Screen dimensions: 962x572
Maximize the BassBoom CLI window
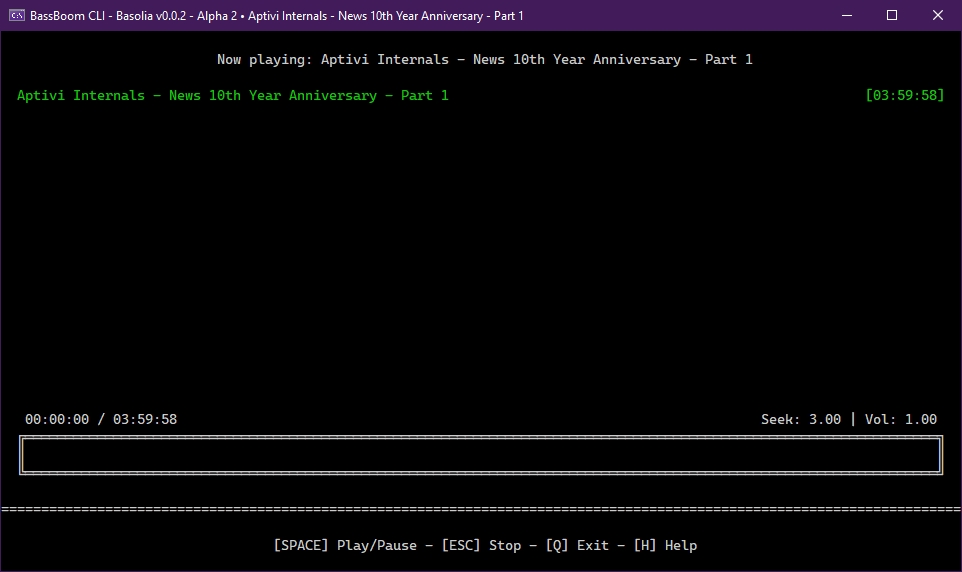[892, 15]
